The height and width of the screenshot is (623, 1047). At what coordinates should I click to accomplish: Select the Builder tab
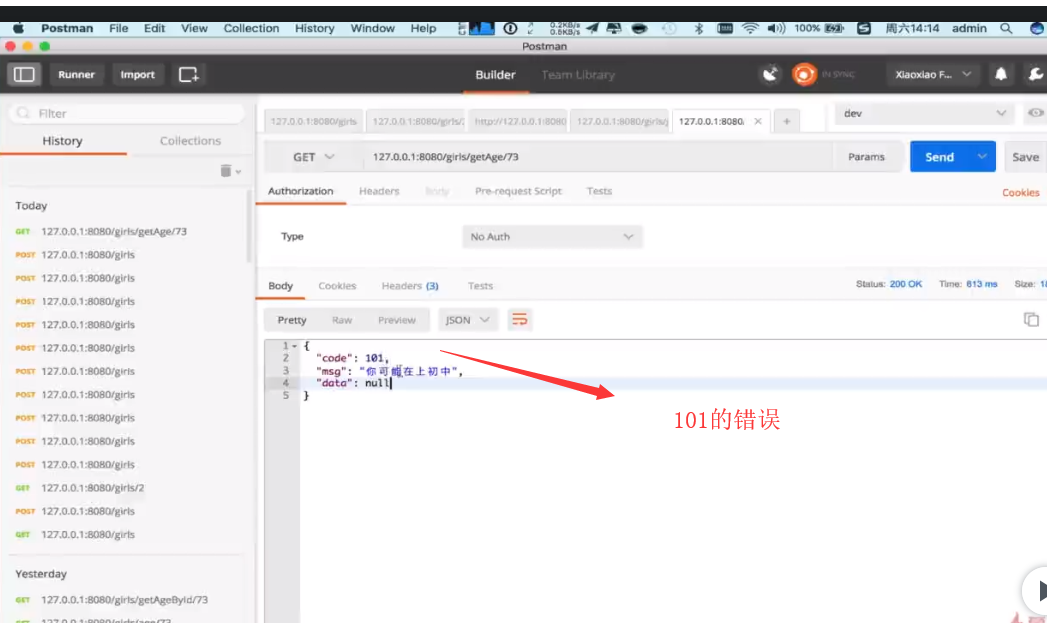(x=495, y=75)
